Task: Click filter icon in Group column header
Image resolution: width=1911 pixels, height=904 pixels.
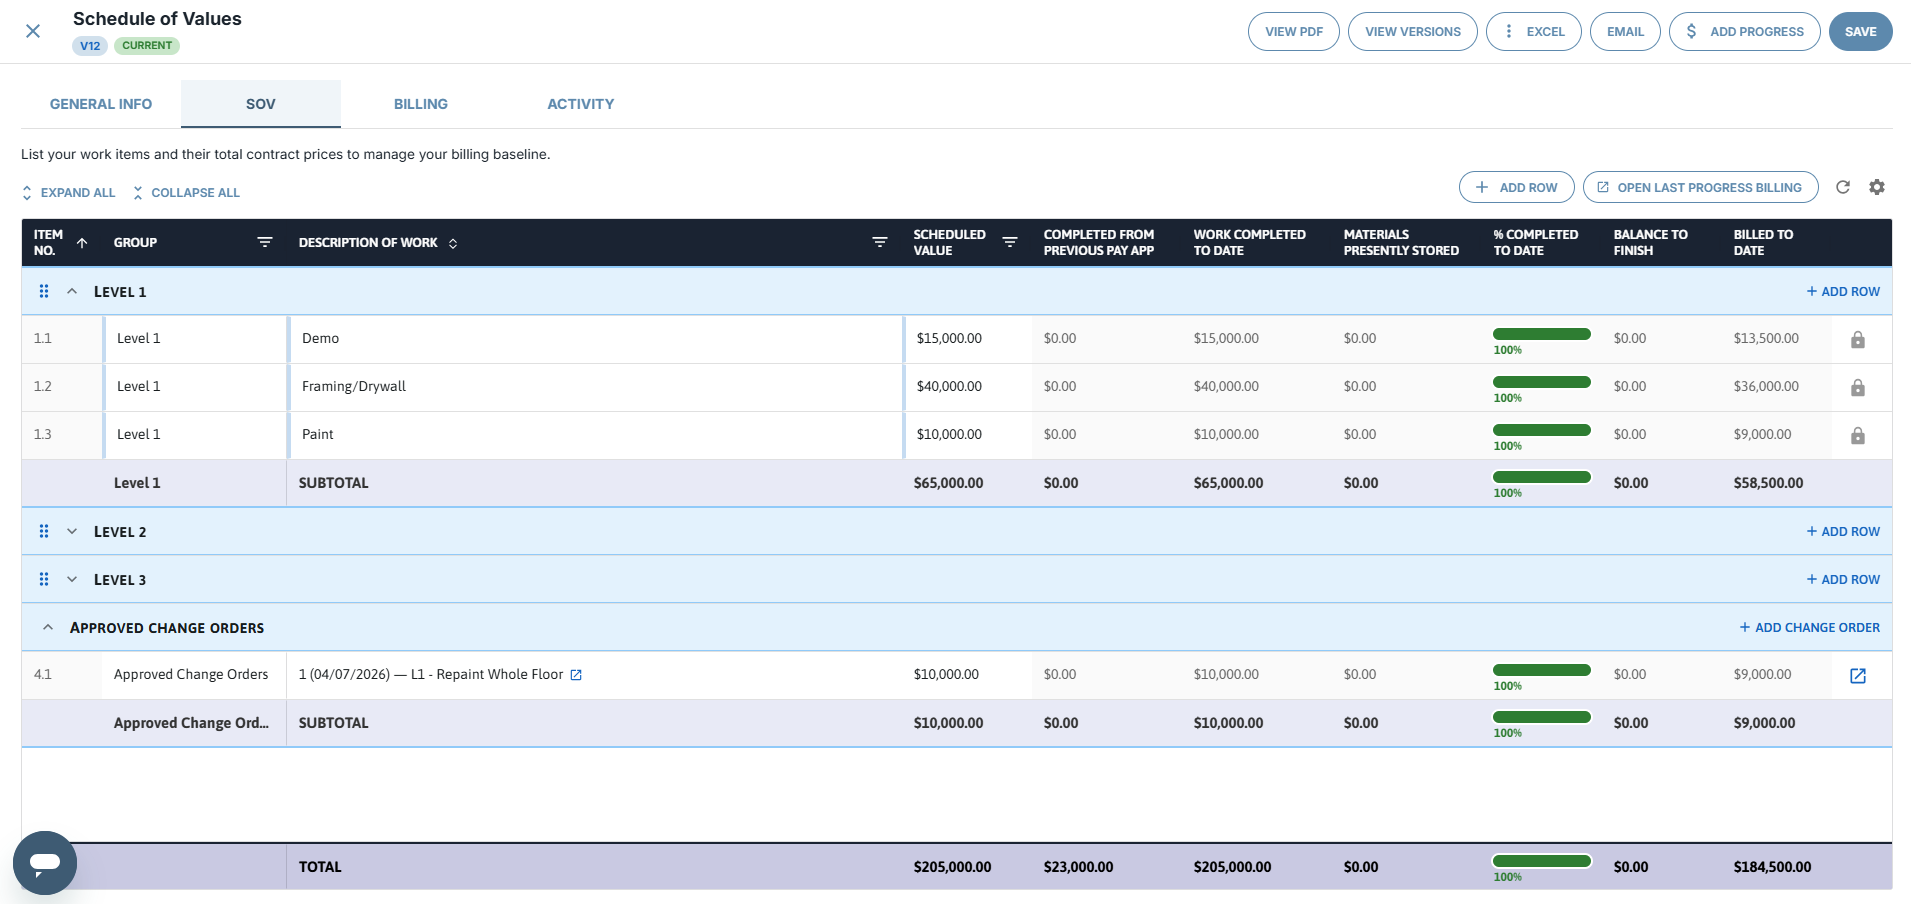Action: (x=265, y=242)
